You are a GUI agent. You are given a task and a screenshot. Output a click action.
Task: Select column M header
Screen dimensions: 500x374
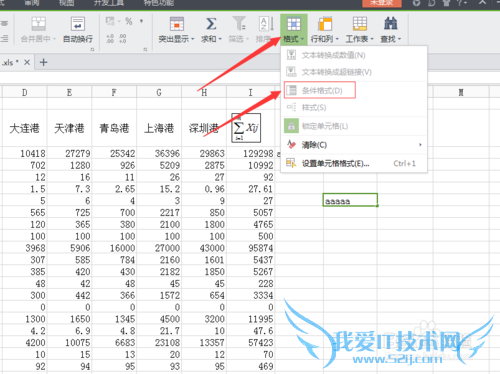[461, 92]
